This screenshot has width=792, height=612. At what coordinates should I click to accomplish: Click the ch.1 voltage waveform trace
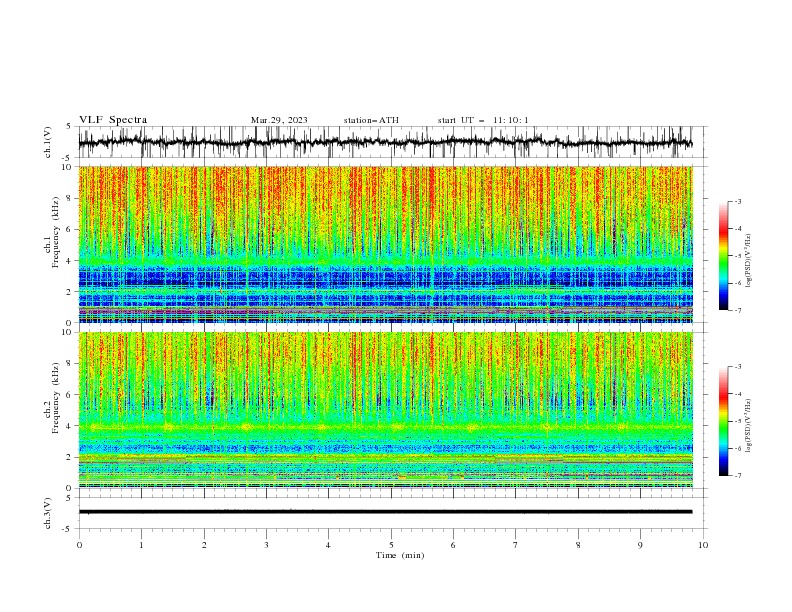385,142
